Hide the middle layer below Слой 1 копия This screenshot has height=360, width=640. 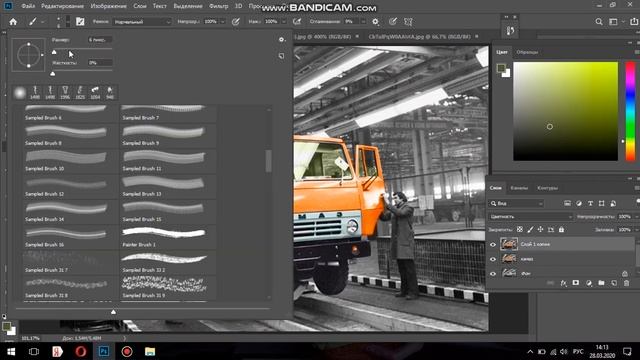pos(493,259)
